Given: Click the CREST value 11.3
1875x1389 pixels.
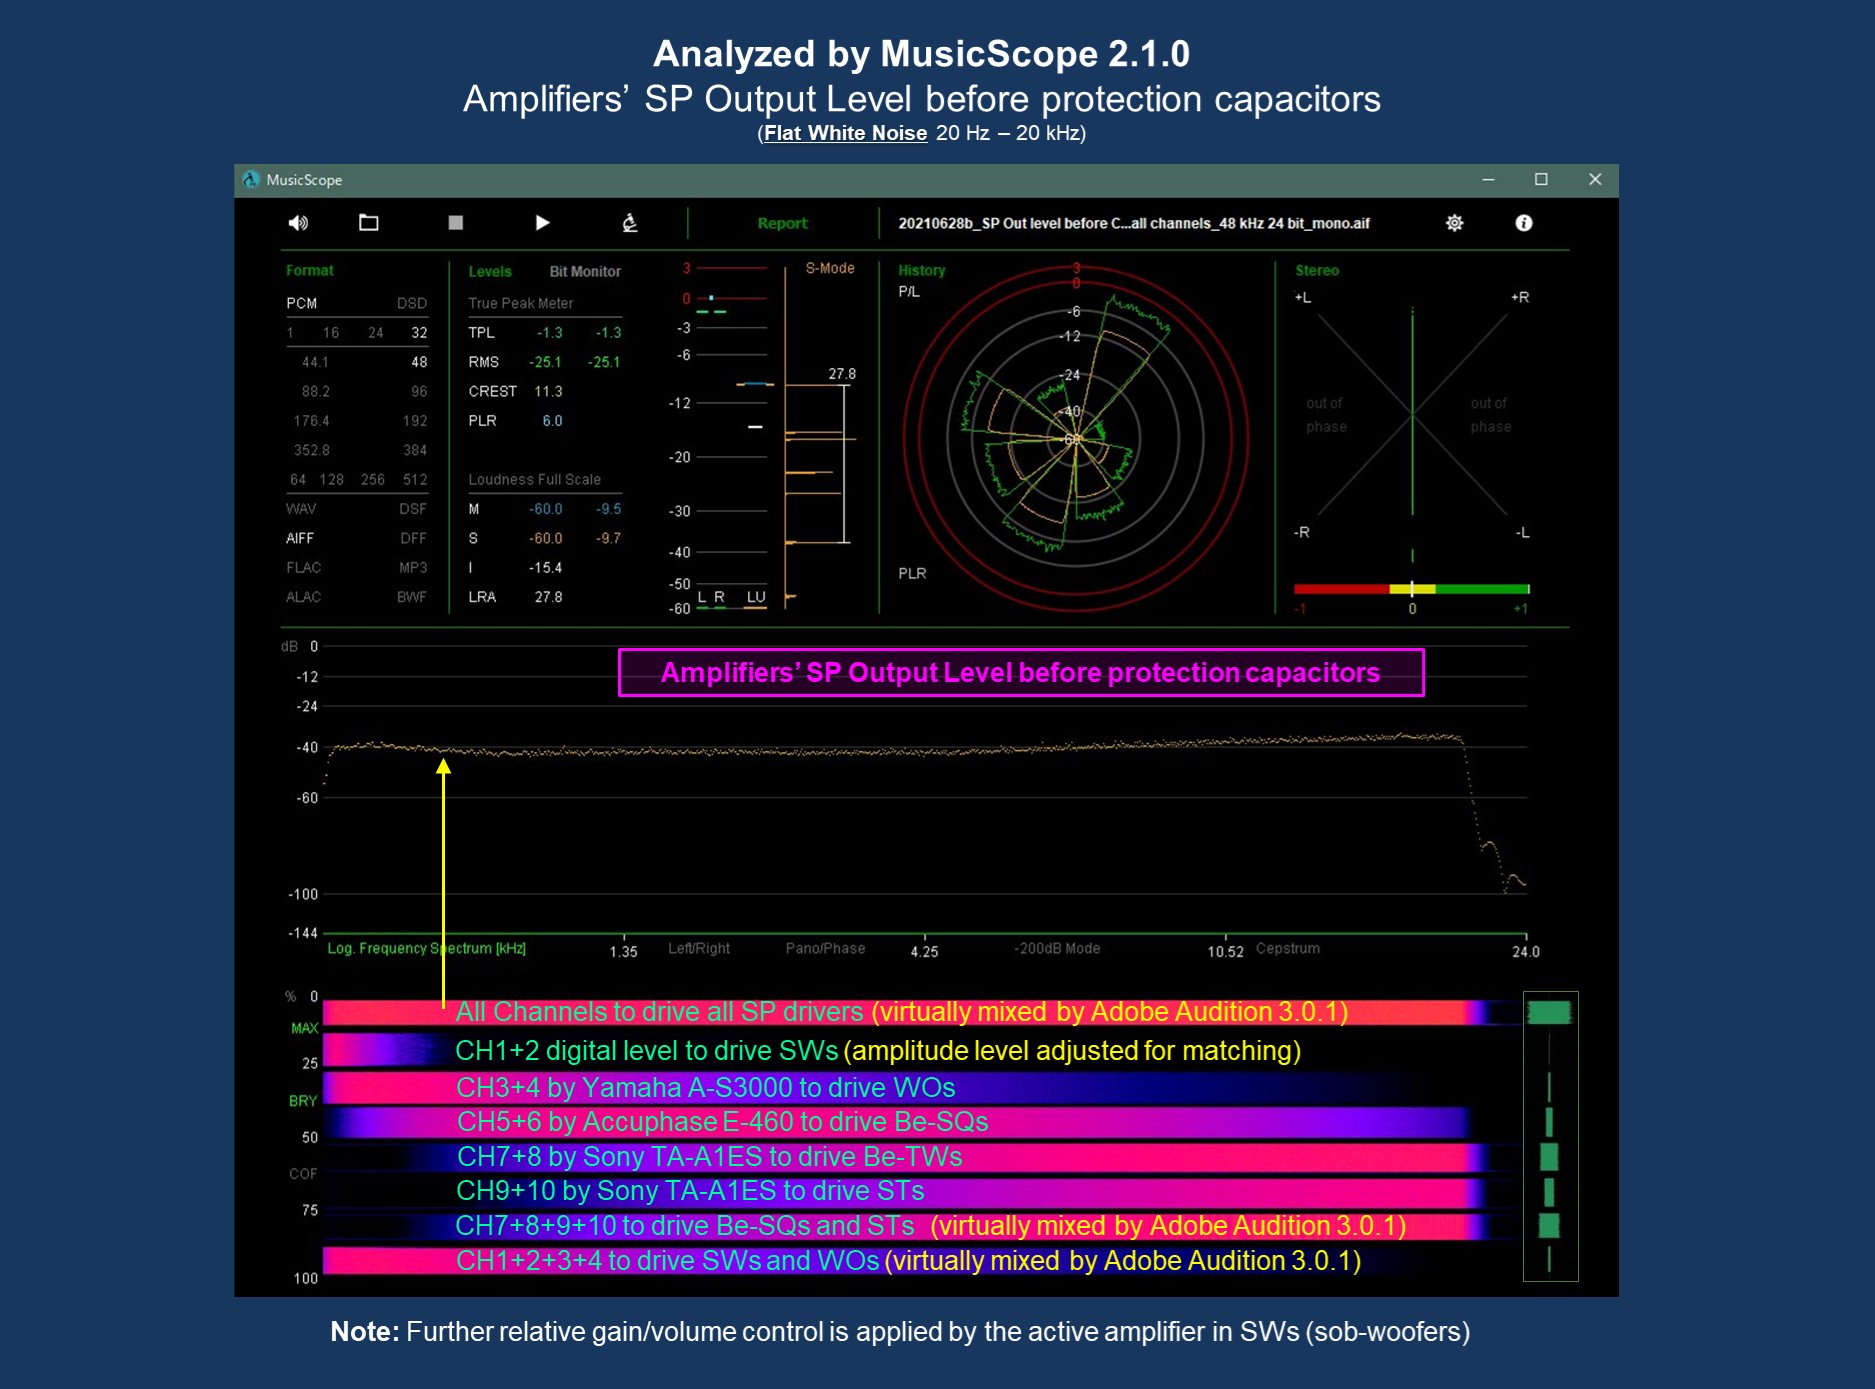Looking at the screenshot, I should [x=548, y=392].
